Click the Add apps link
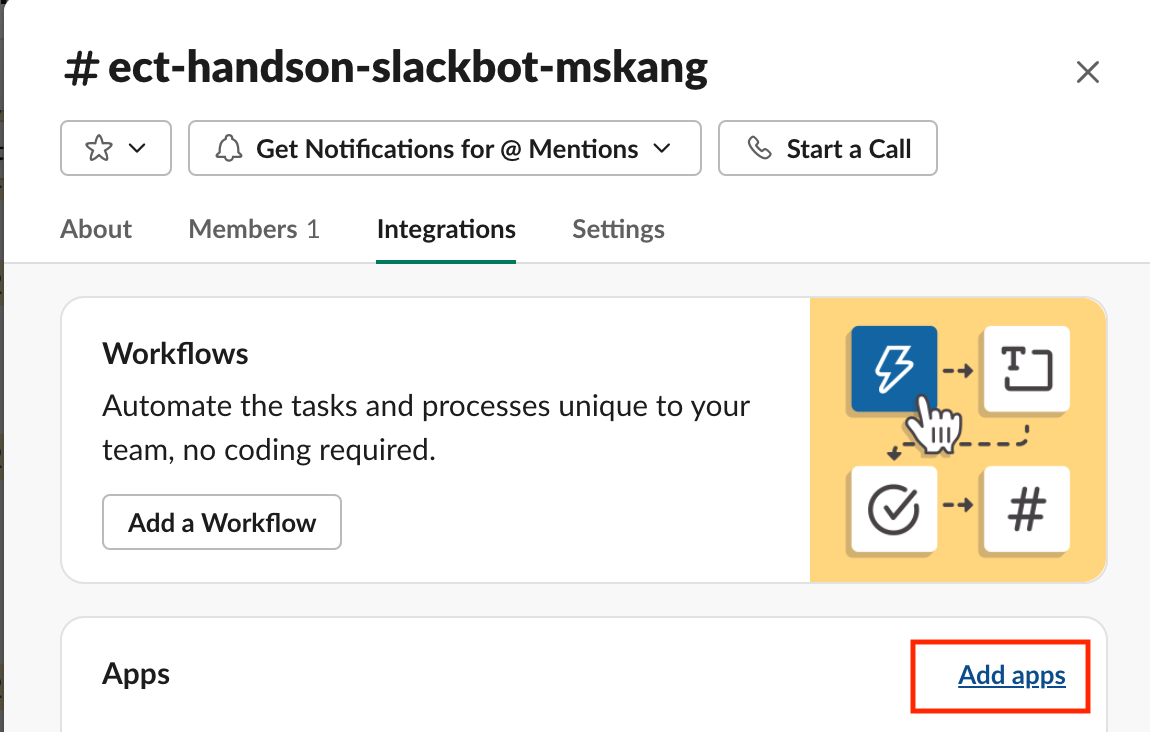Screen dimensions: 1150x732 1011,676
